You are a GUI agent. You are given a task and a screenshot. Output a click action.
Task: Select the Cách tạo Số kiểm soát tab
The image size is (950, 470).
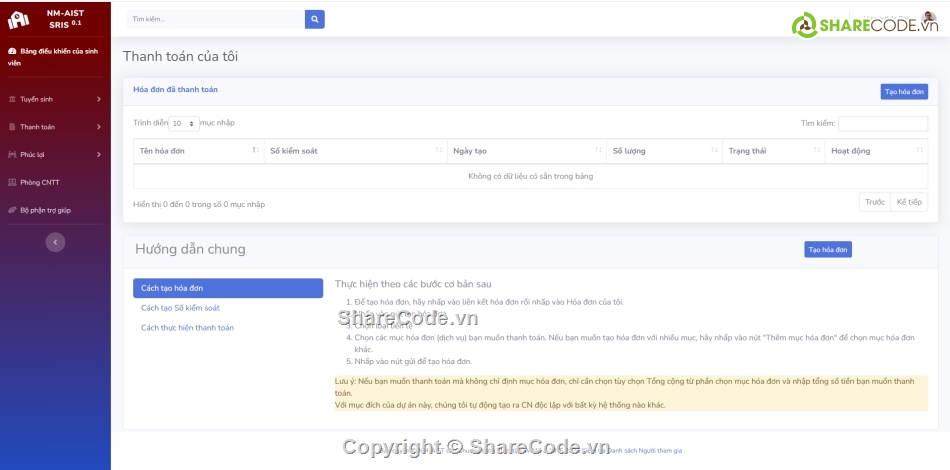(x=180, y=308)
